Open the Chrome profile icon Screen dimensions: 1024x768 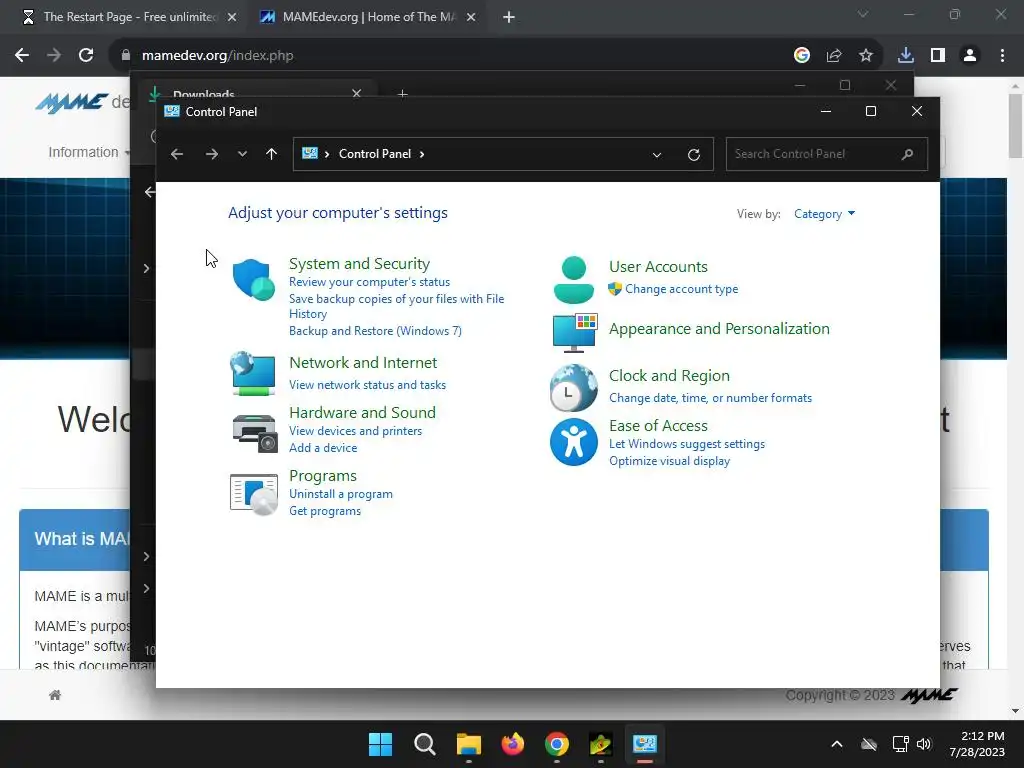[970, 56]
